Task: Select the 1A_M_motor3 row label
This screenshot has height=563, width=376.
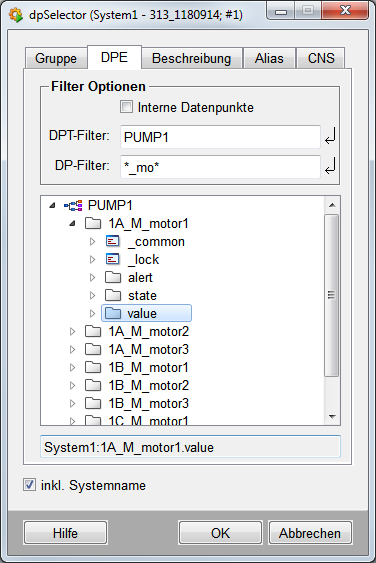Action: click(x=148, y=349)
